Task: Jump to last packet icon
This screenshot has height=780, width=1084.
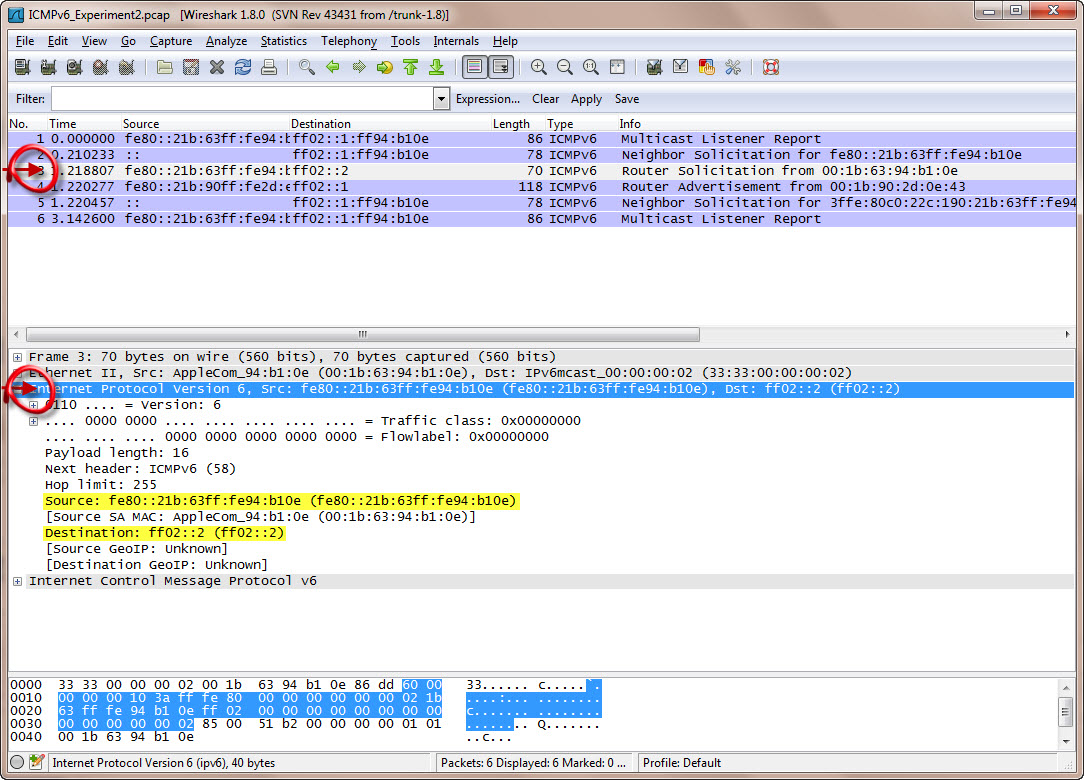Action: tap(436, 67)
